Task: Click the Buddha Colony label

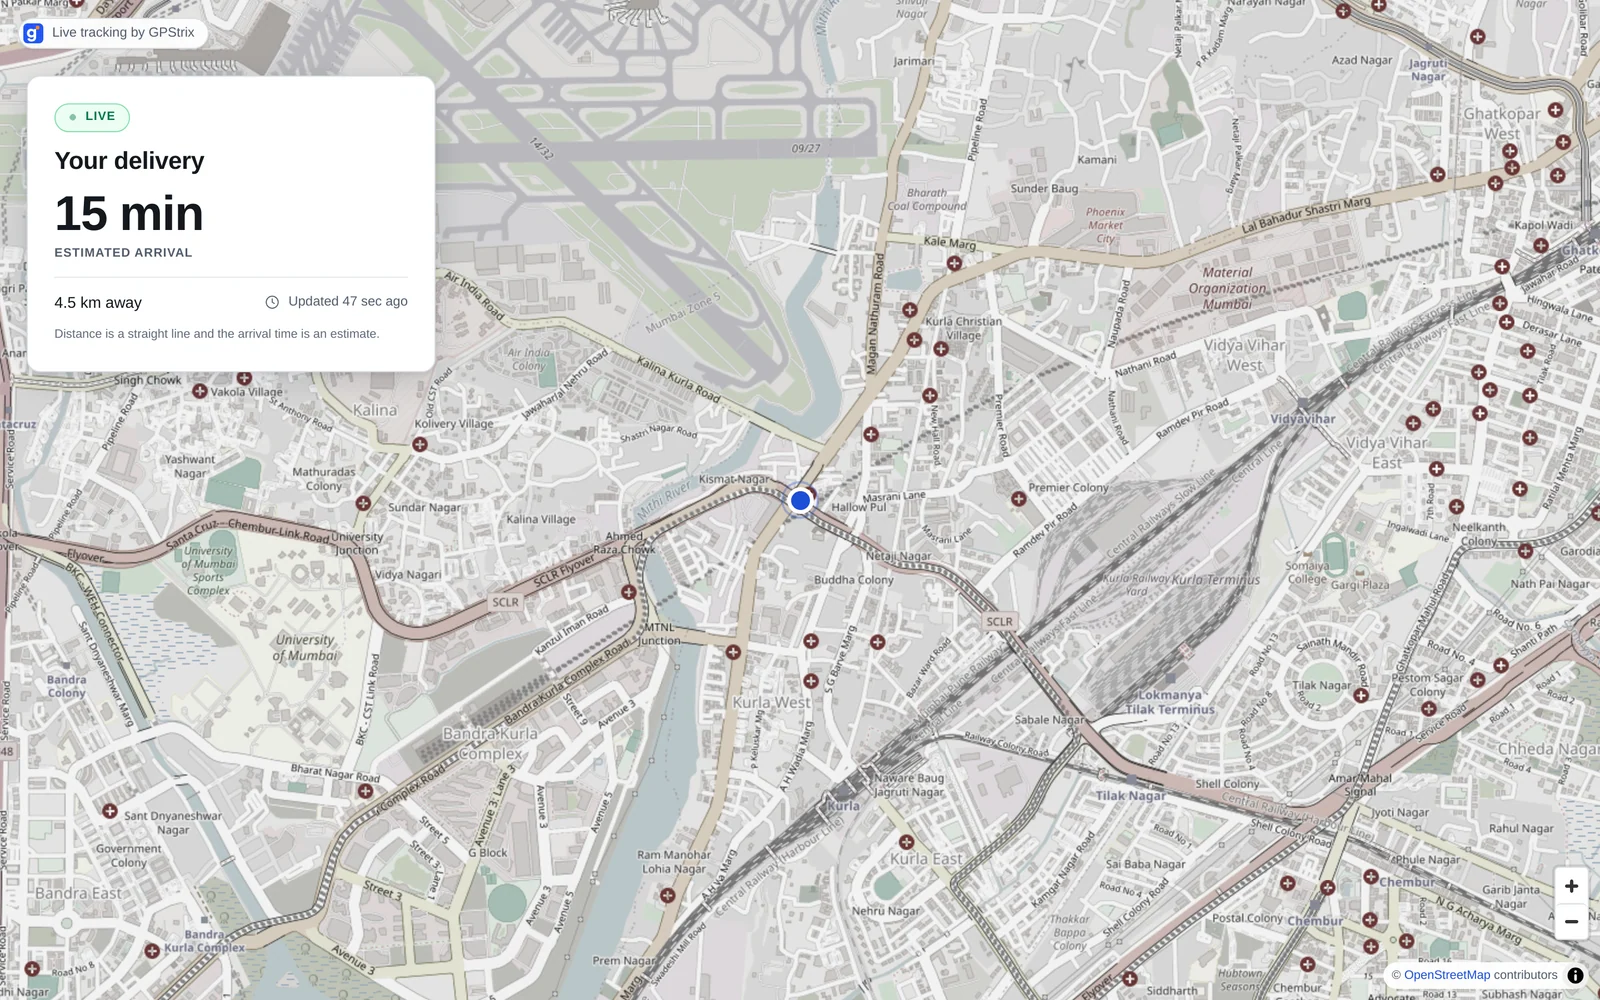Action: (x=853, y=580)
